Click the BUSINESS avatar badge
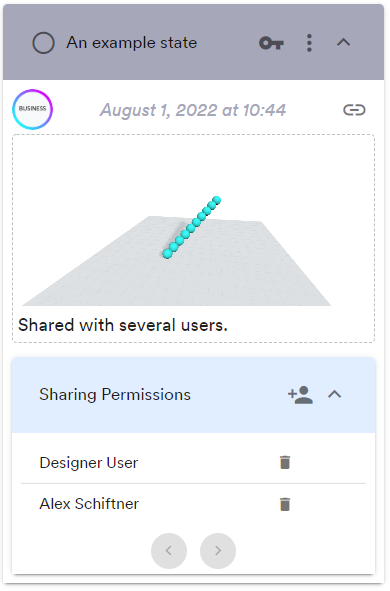The image size is (390, 591). click(x=33, y=109)
